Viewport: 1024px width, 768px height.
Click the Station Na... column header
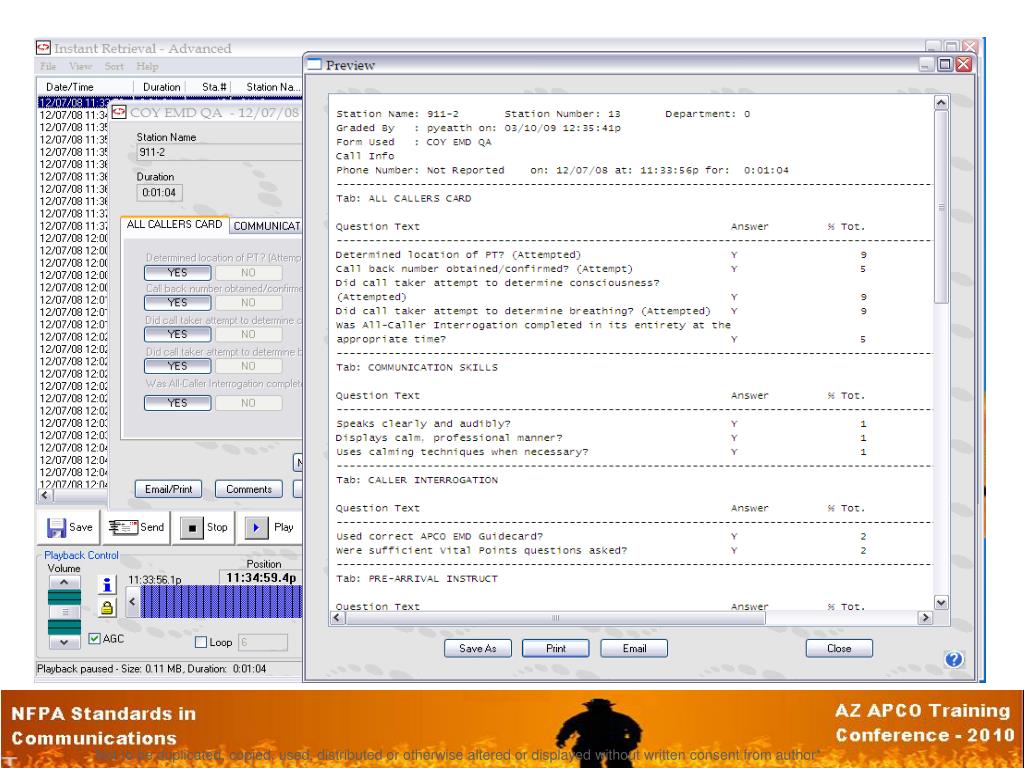click(x=268, y=87)
